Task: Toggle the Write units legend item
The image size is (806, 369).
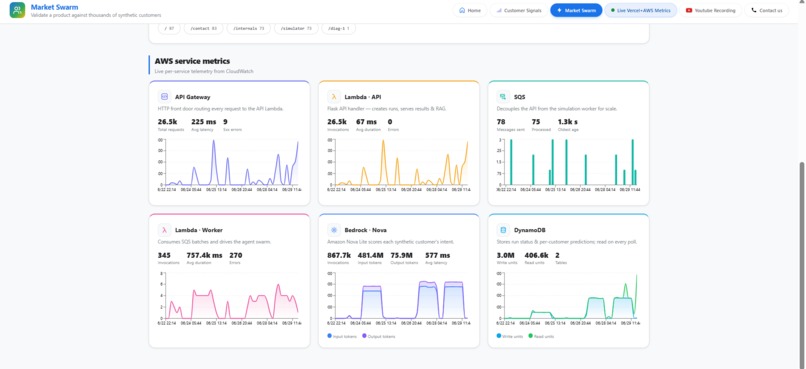Action: 510,336
